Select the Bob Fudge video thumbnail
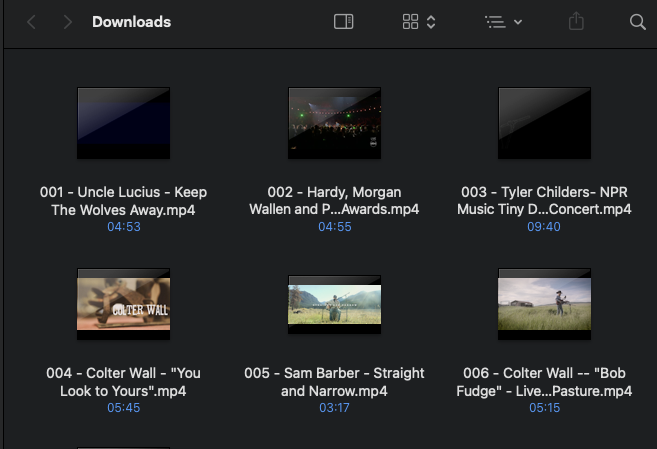The width and height of the screenshot is (657, 449). tap(544, 304)
